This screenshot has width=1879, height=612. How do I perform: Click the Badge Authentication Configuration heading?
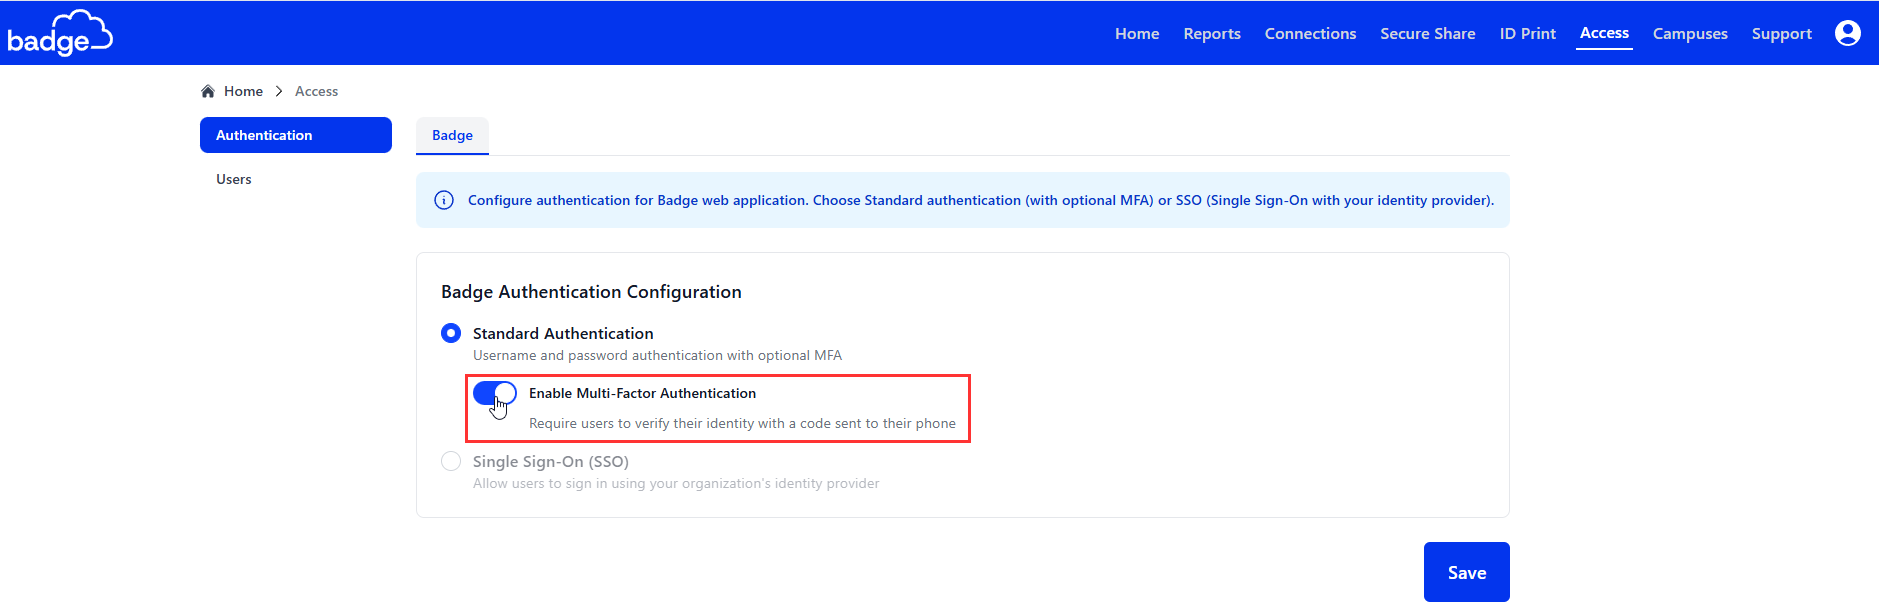591,291
